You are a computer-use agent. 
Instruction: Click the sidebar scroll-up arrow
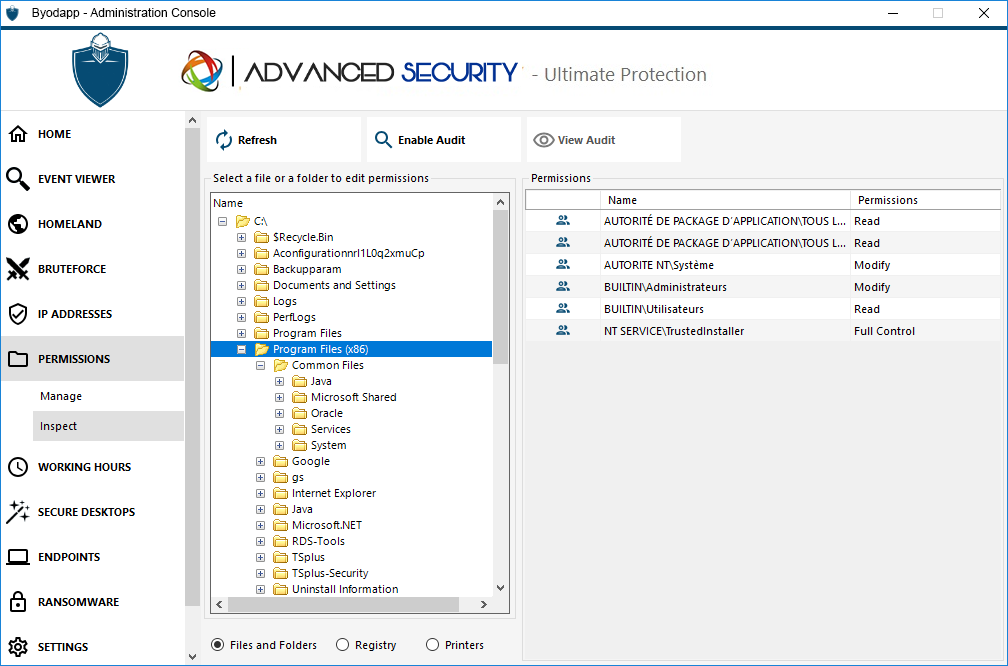[x=192, y=120]
